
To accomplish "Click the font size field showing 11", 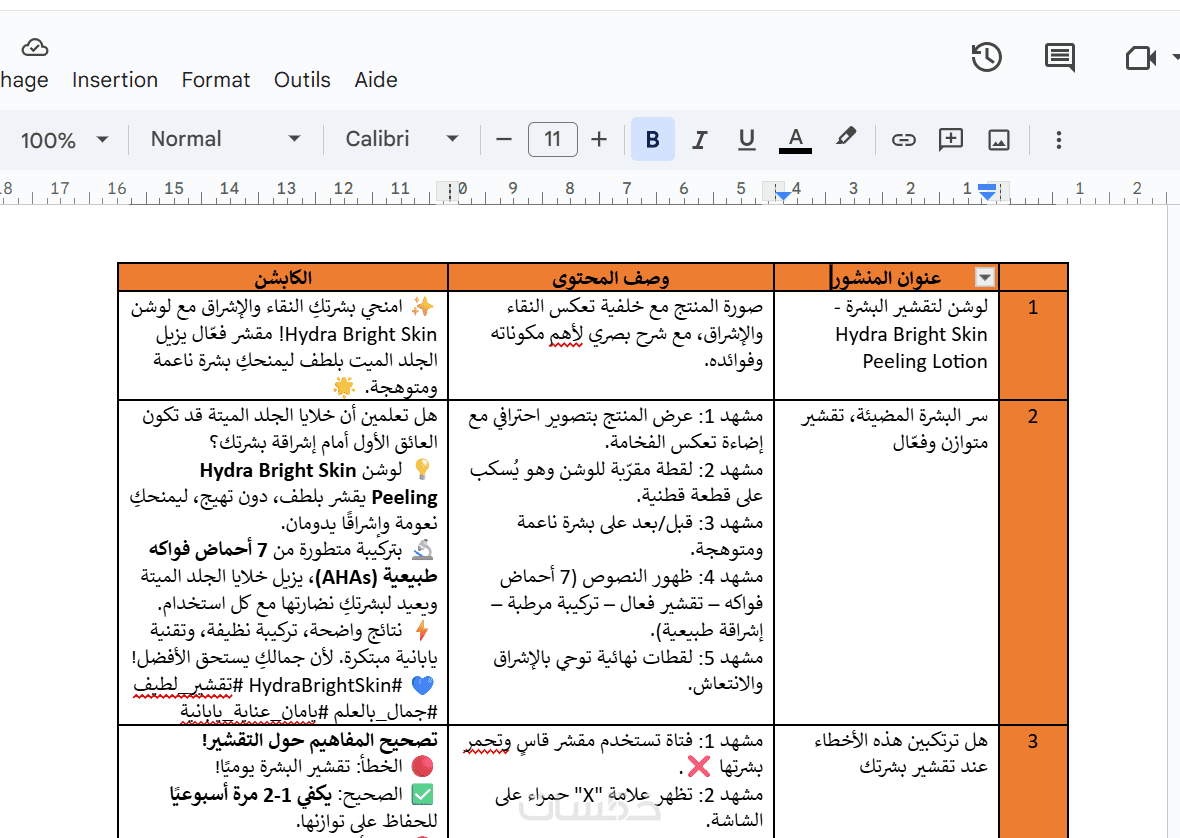I will pyautogui.click(x=553, y=140).
